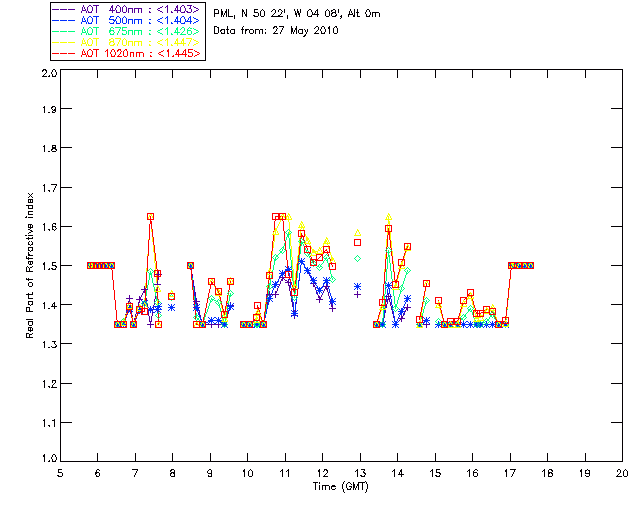Click the green dashed line legend key
The image size is (640, 512).
64,31
